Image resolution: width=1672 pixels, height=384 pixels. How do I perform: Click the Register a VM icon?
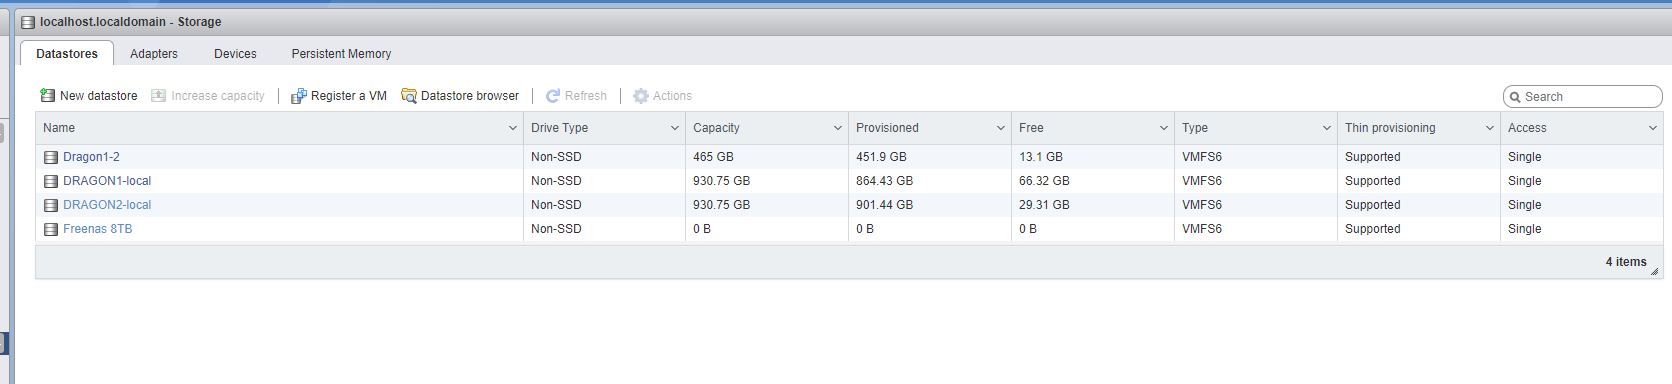click(x=298, y=96)
